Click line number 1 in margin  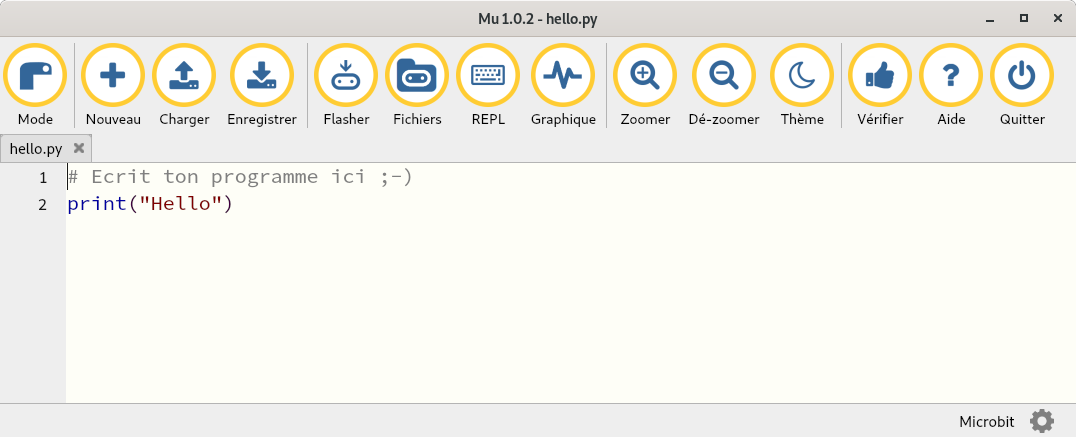pos(43,178)
